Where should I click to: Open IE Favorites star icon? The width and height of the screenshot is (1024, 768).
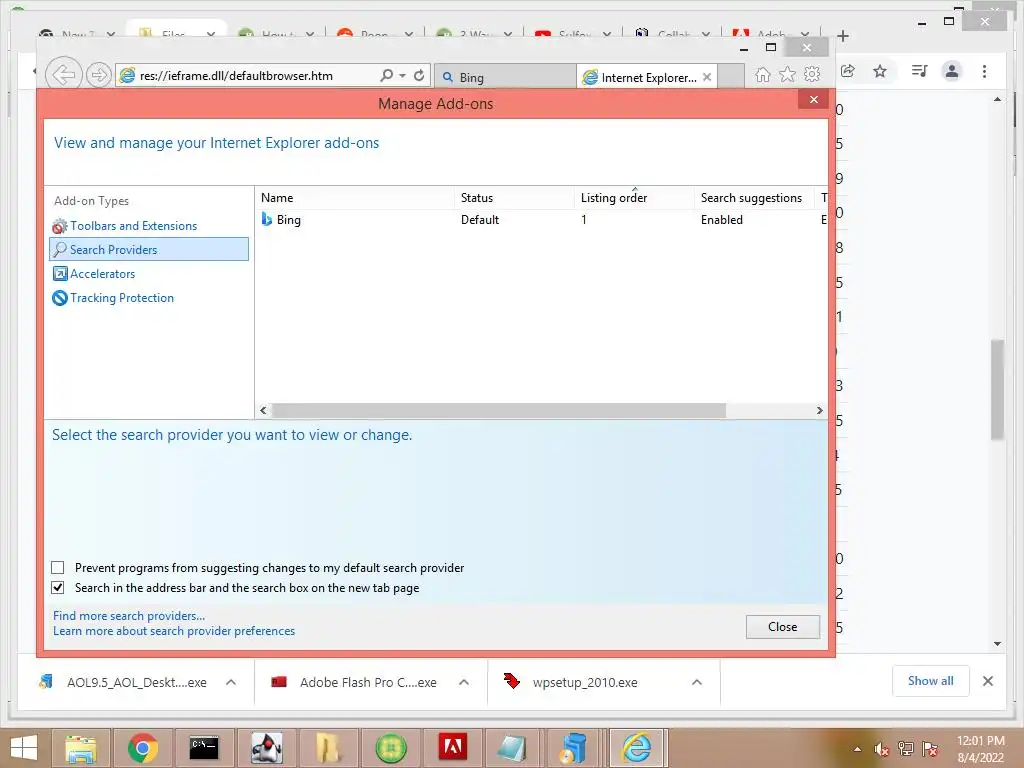[787, 74]
